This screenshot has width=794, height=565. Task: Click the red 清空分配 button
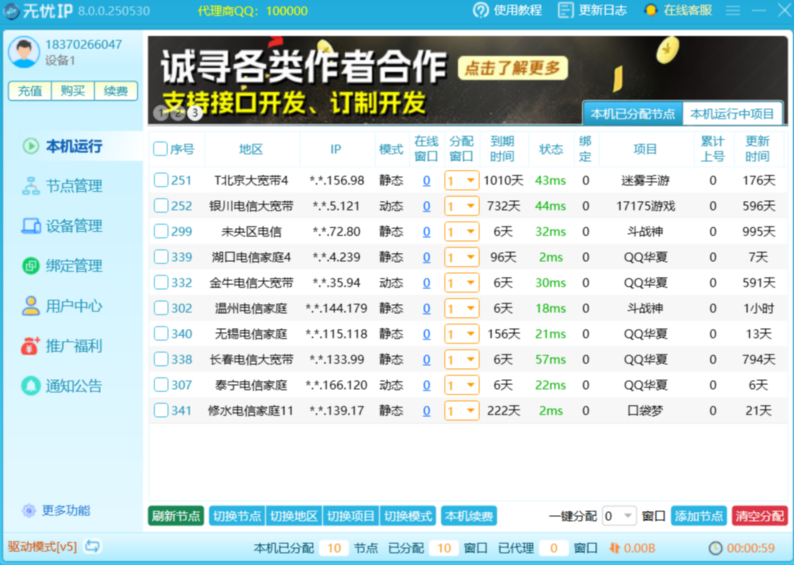tap(759, 516)
